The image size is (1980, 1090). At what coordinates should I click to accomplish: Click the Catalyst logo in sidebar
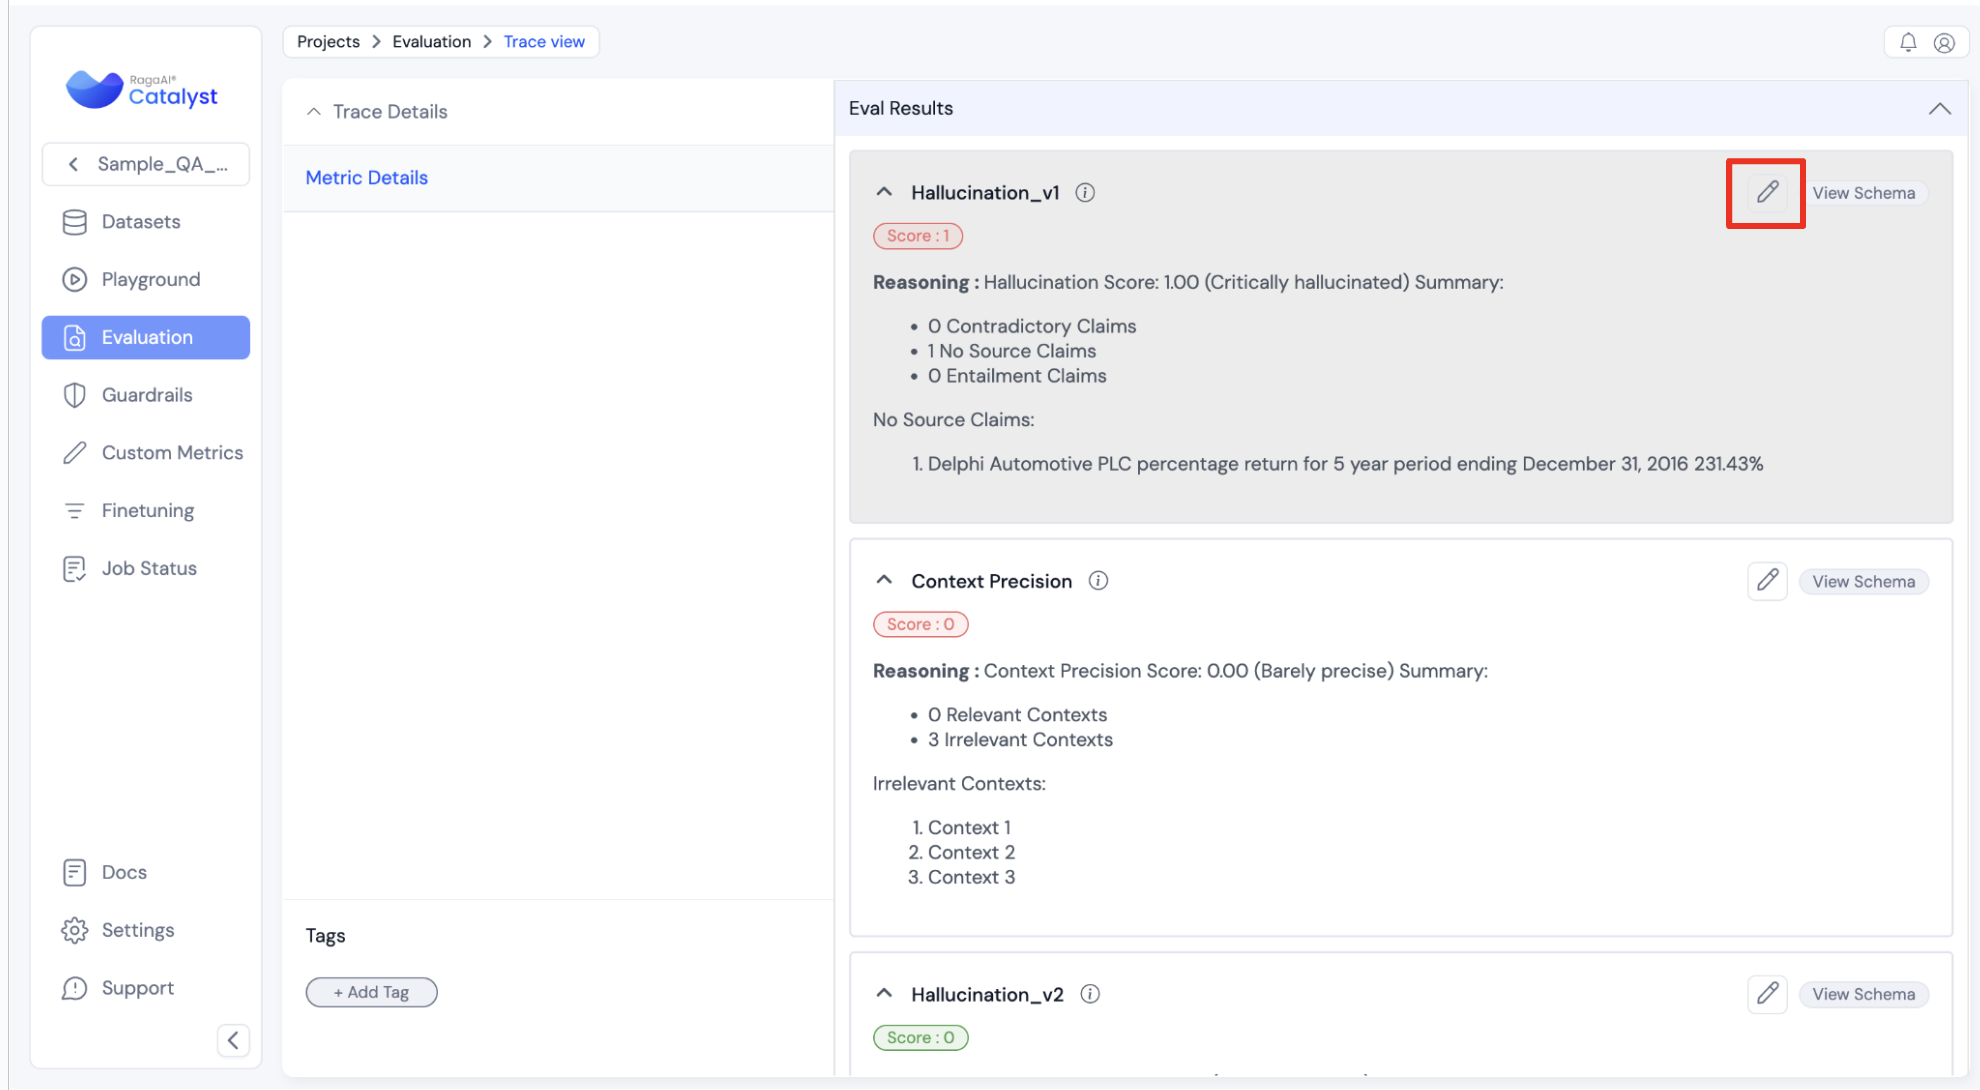click(x=142, y=90)
